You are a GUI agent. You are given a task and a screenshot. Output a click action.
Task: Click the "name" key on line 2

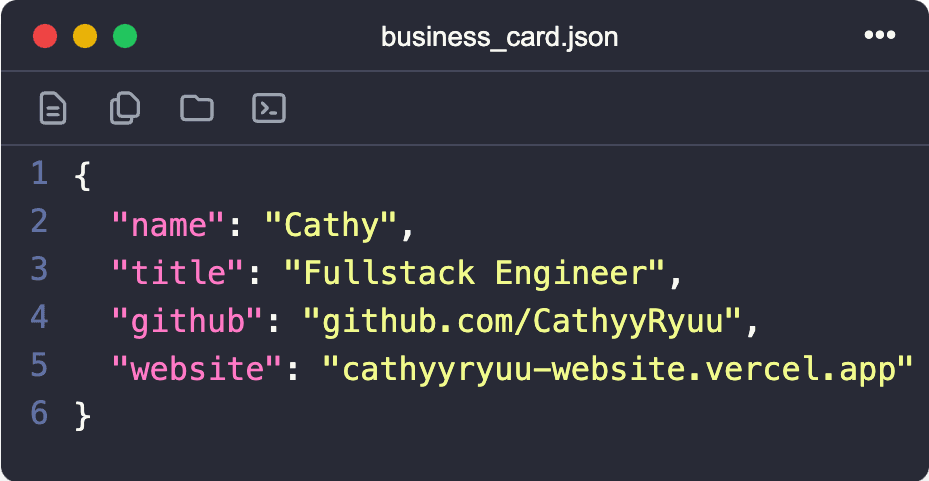169,226
